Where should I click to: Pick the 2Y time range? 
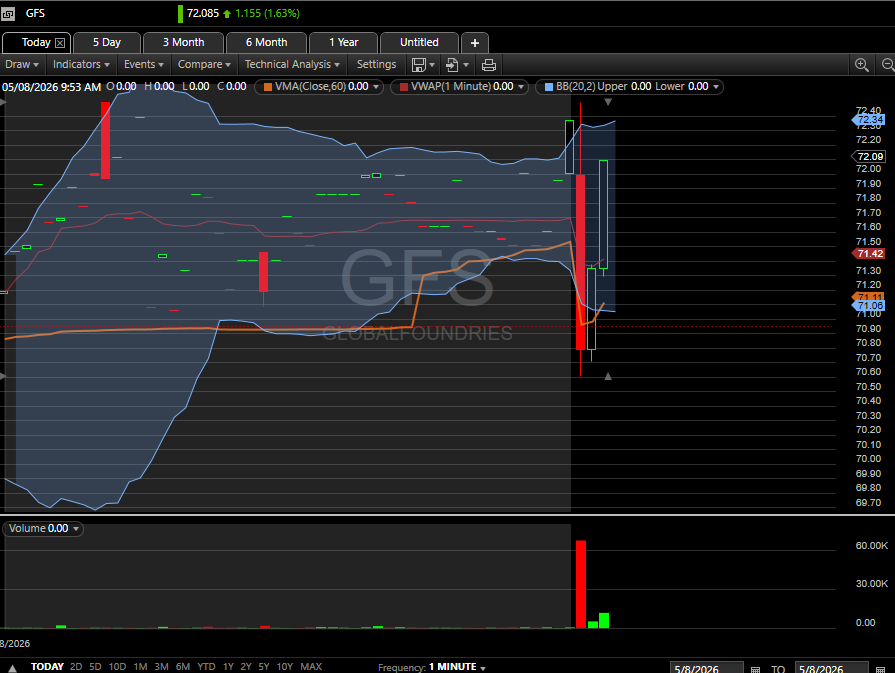point(246,666)
